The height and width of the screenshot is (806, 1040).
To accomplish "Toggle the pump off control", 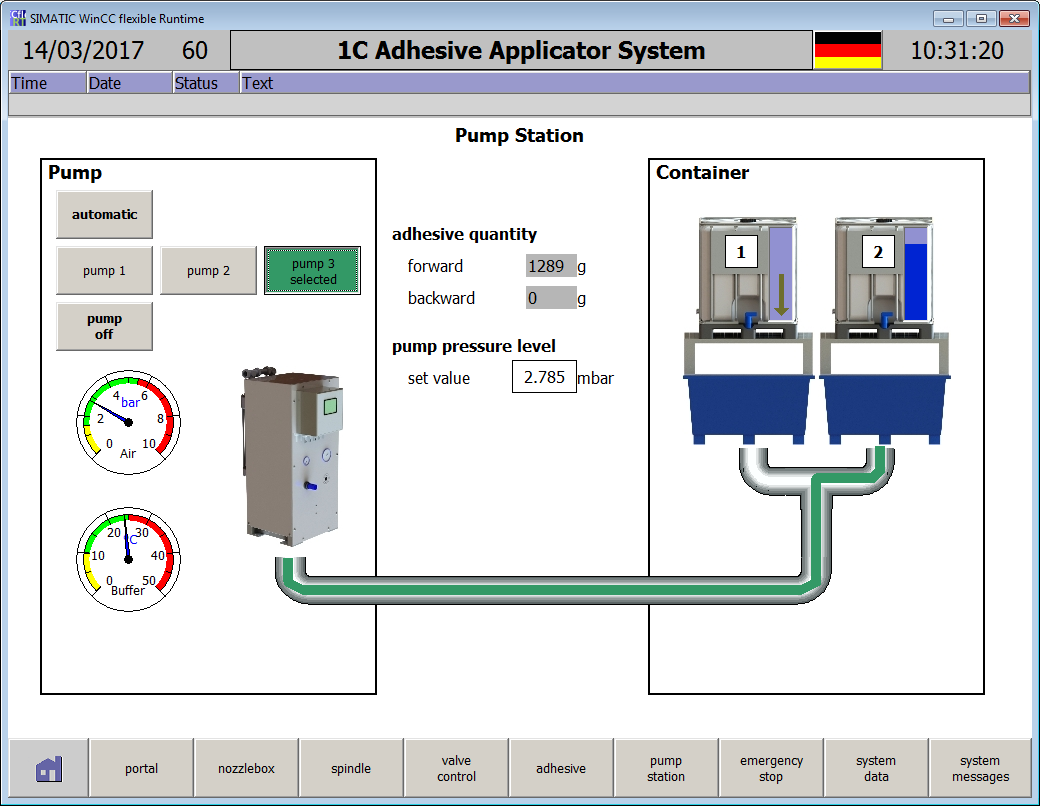I will (x=104, y=326).
